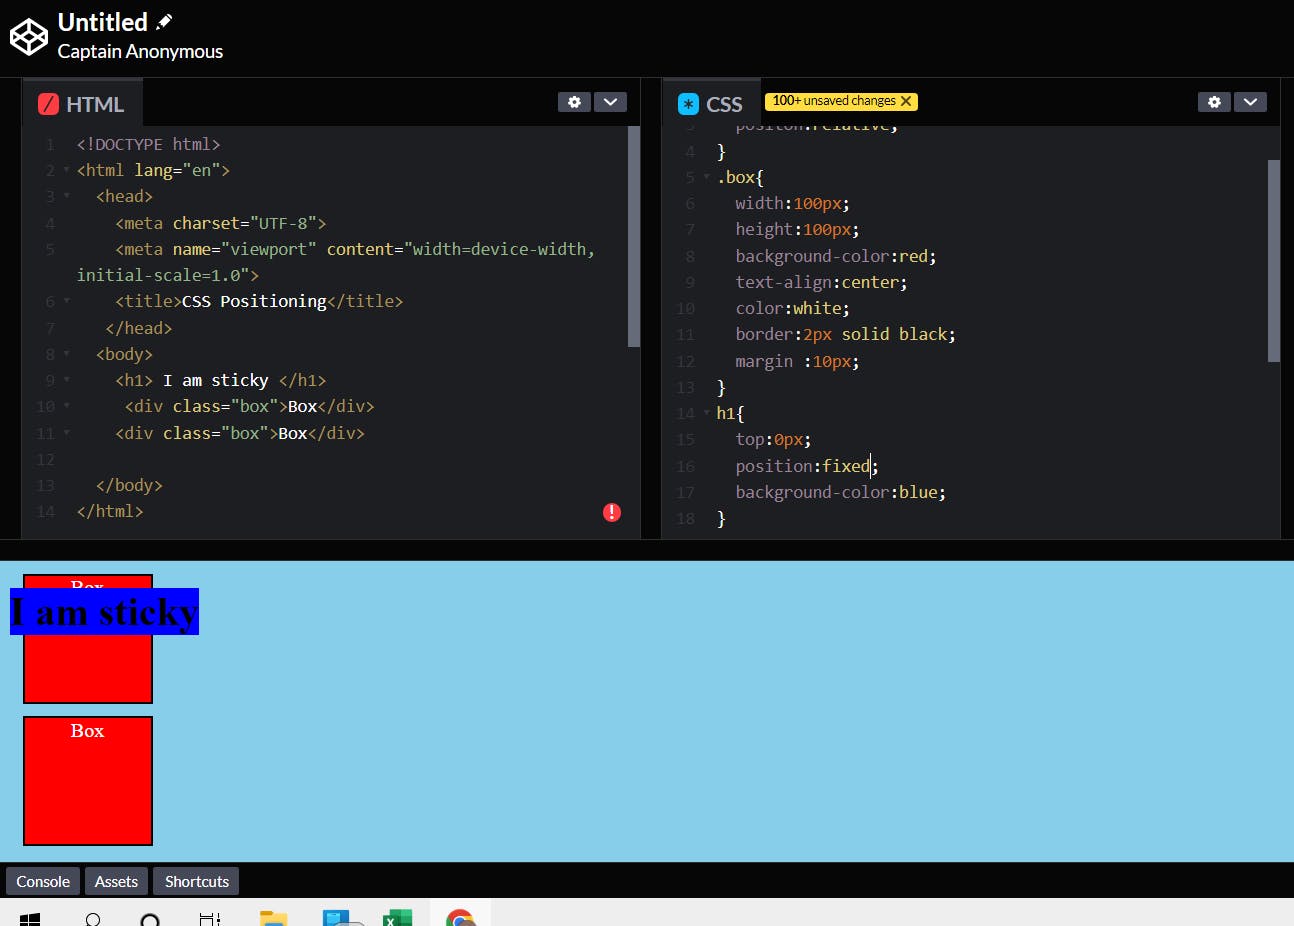Collapse h1 rule fold arrow in CSS
This screenshot has width=1294, height=926.
coord(707,413)
